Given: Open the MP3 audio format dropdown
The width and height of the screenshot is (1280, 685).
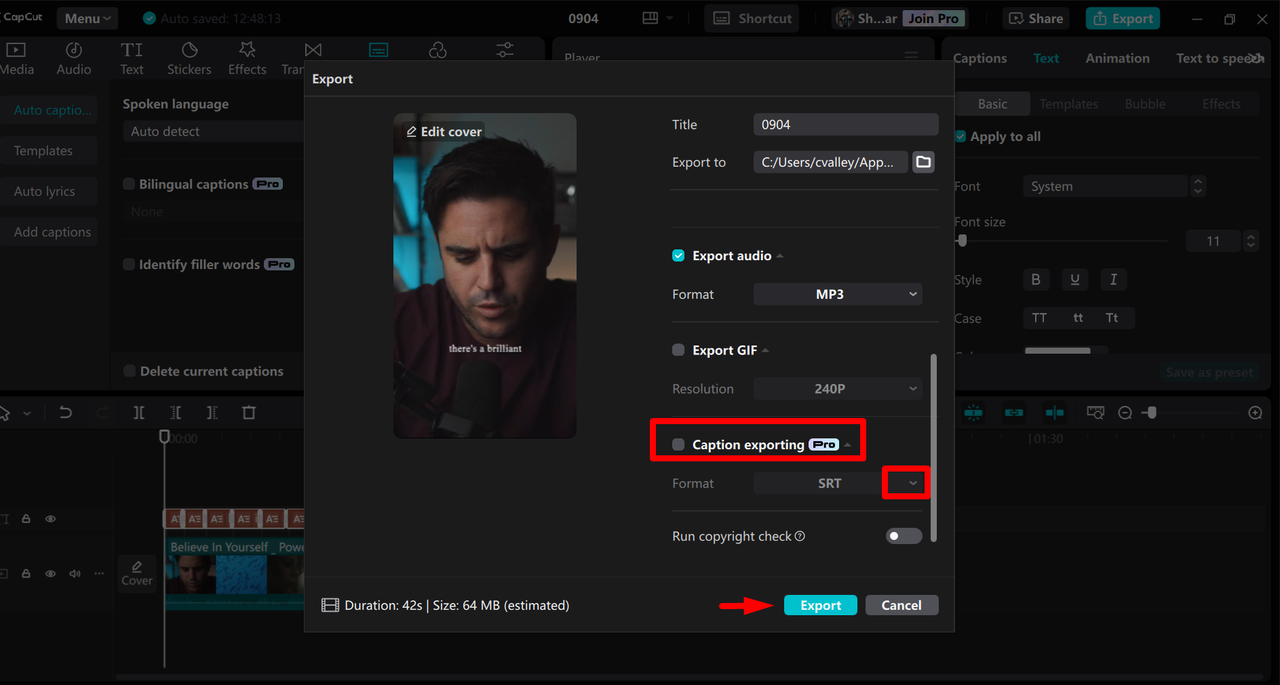Looking at the screenshot, I should [x=838, y=294].
